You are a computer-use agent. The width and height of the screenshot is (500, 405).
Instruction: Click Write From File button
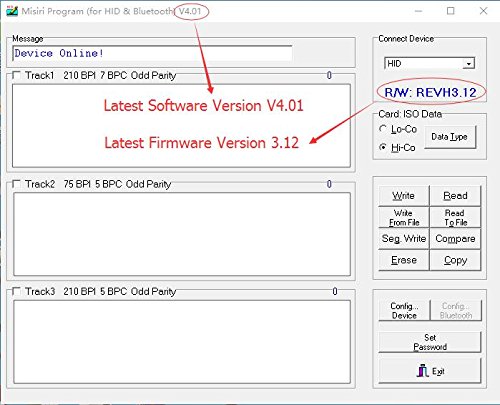[x=404, y=217]
